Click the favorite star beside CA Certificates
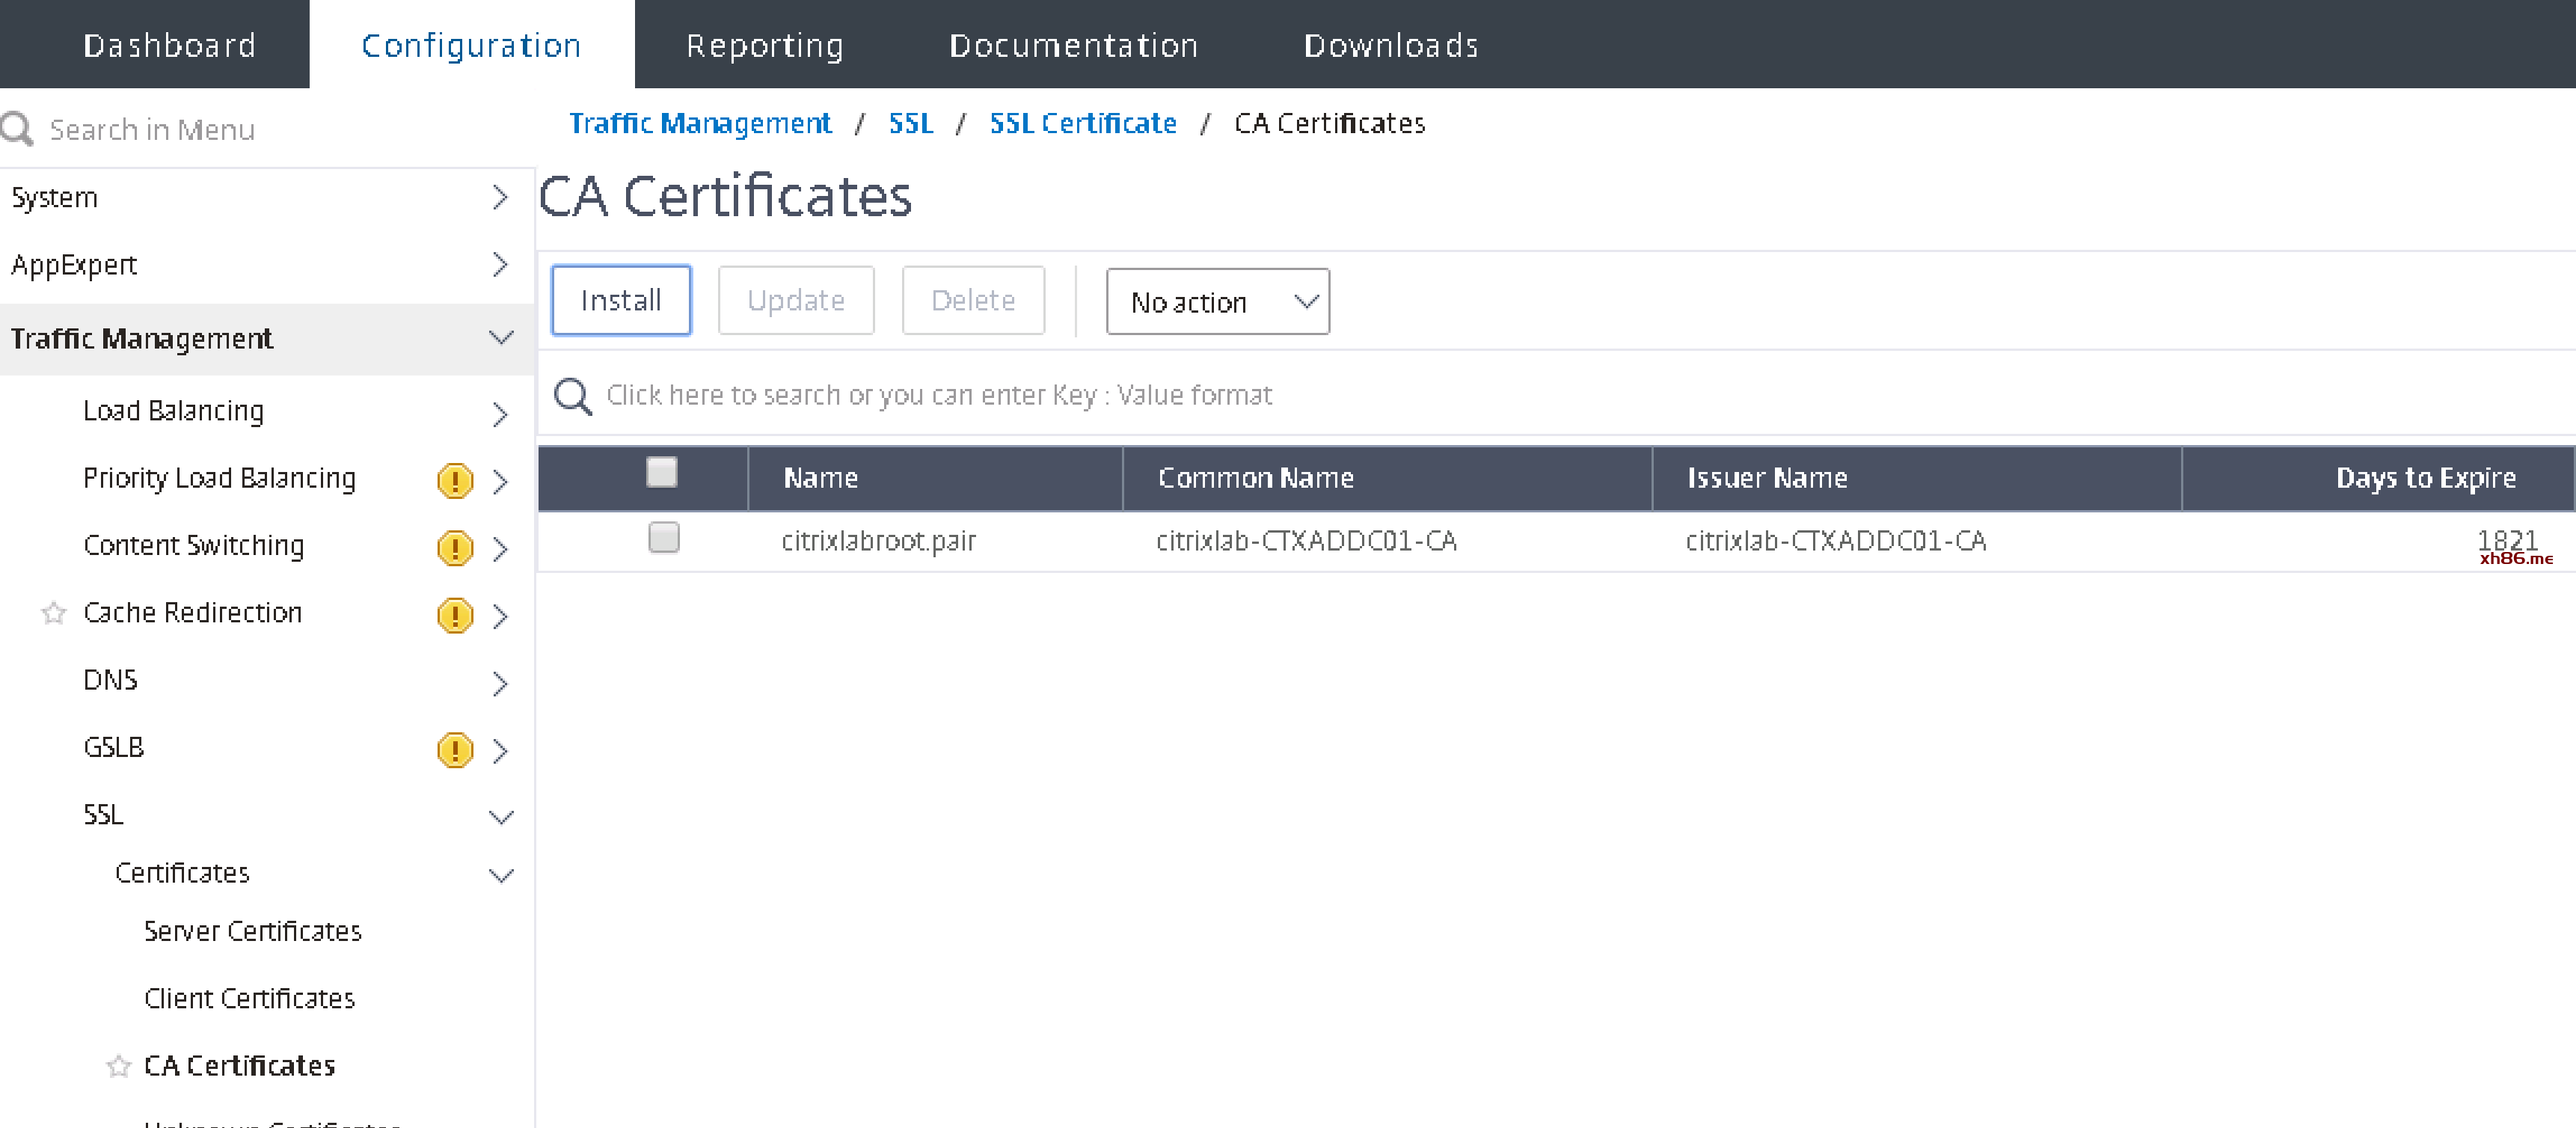Image resolution: width=2576 pixels, height=1128 pixels. click(119, 1066)
